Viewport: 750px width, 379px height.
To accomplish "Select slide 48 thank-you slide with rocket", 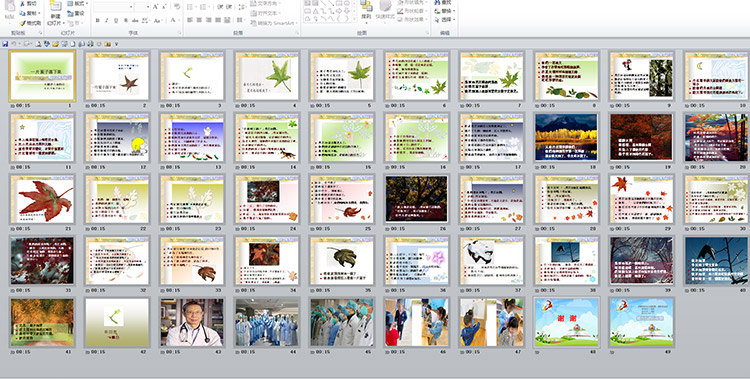I will point(566,322).
